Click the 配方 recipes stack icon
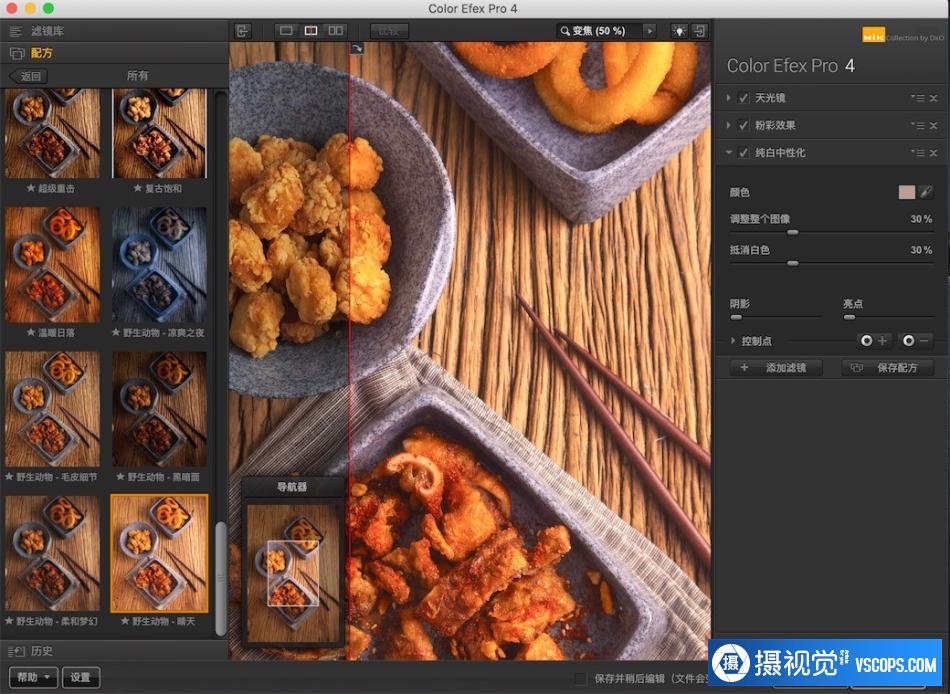 click(16, 53)
